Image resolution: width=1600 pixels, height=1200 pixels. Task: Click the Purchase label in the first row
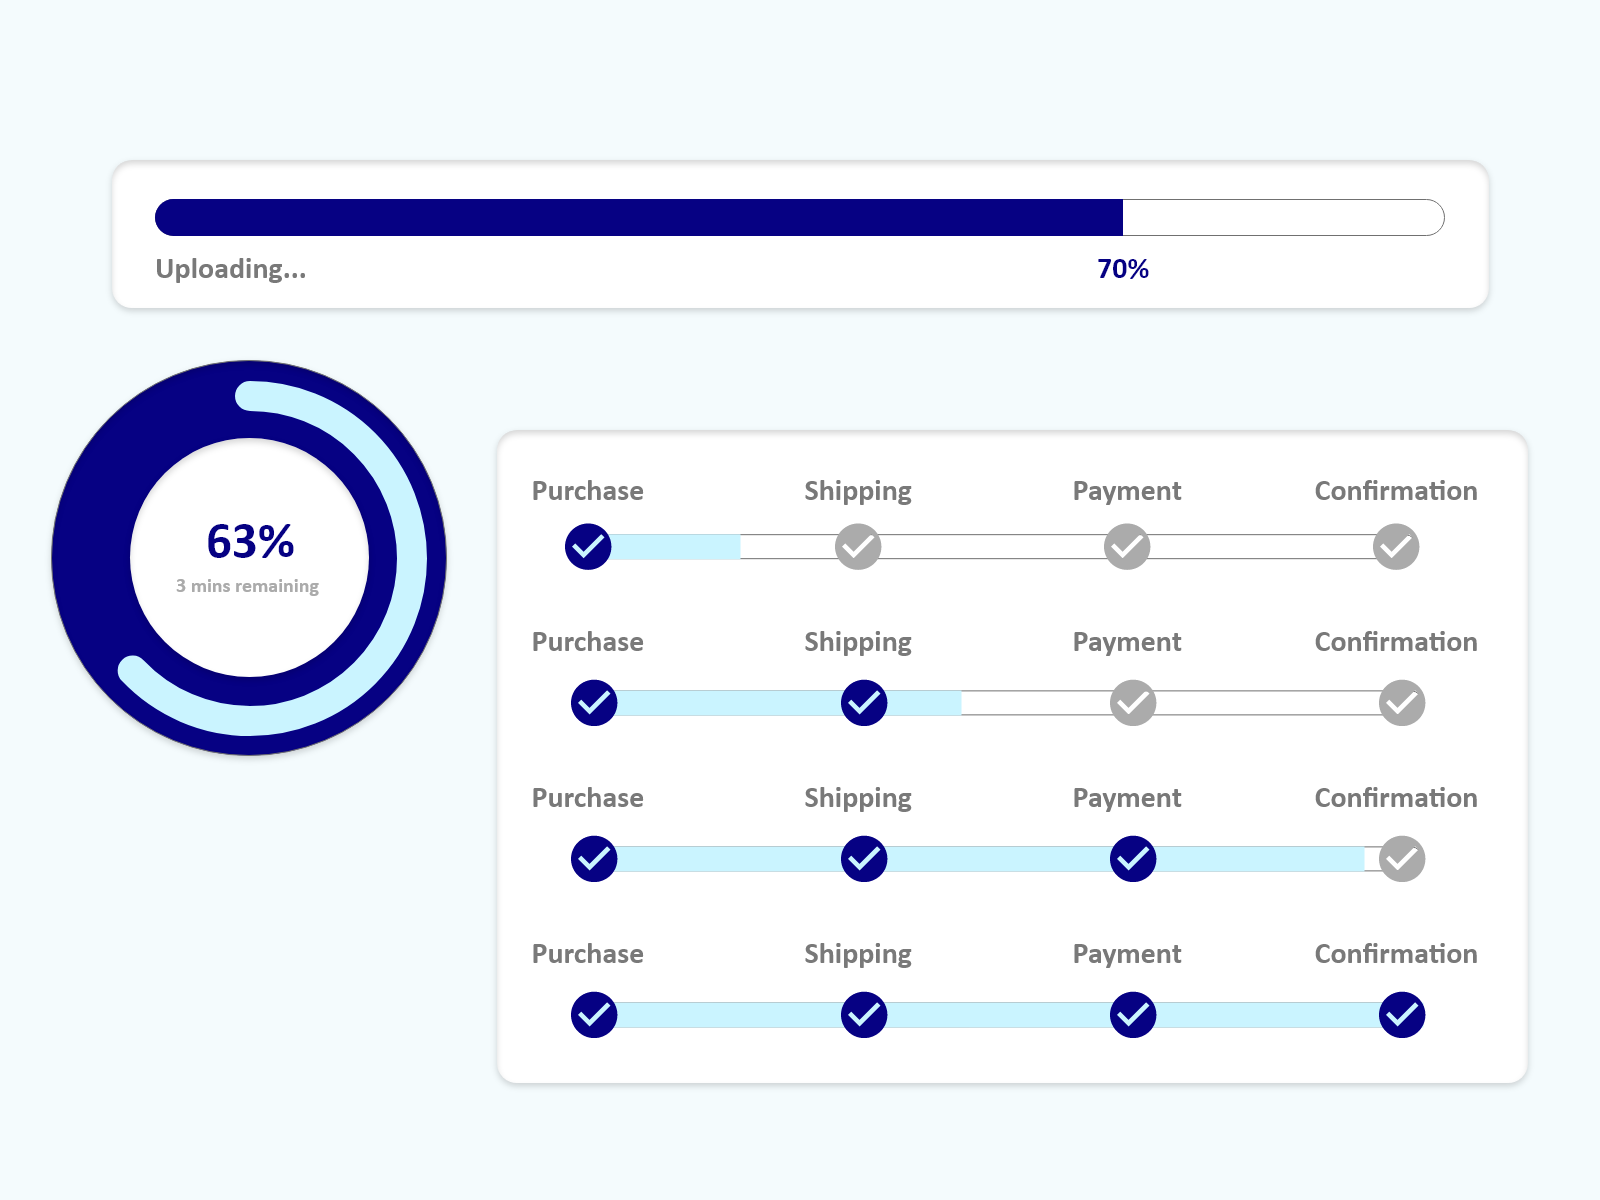click(588, 491)
